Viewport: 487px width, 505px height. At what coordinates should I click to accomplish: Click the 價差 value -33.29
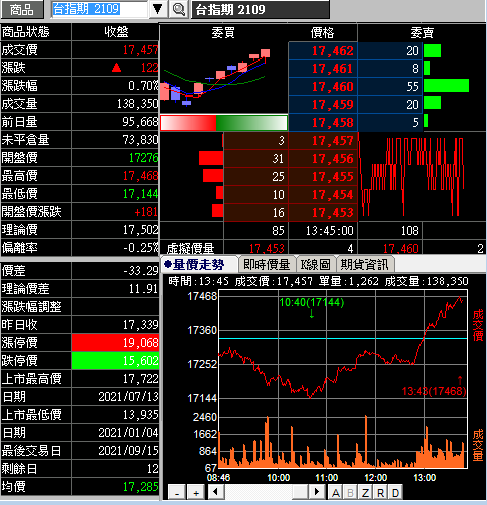(140, 271)
